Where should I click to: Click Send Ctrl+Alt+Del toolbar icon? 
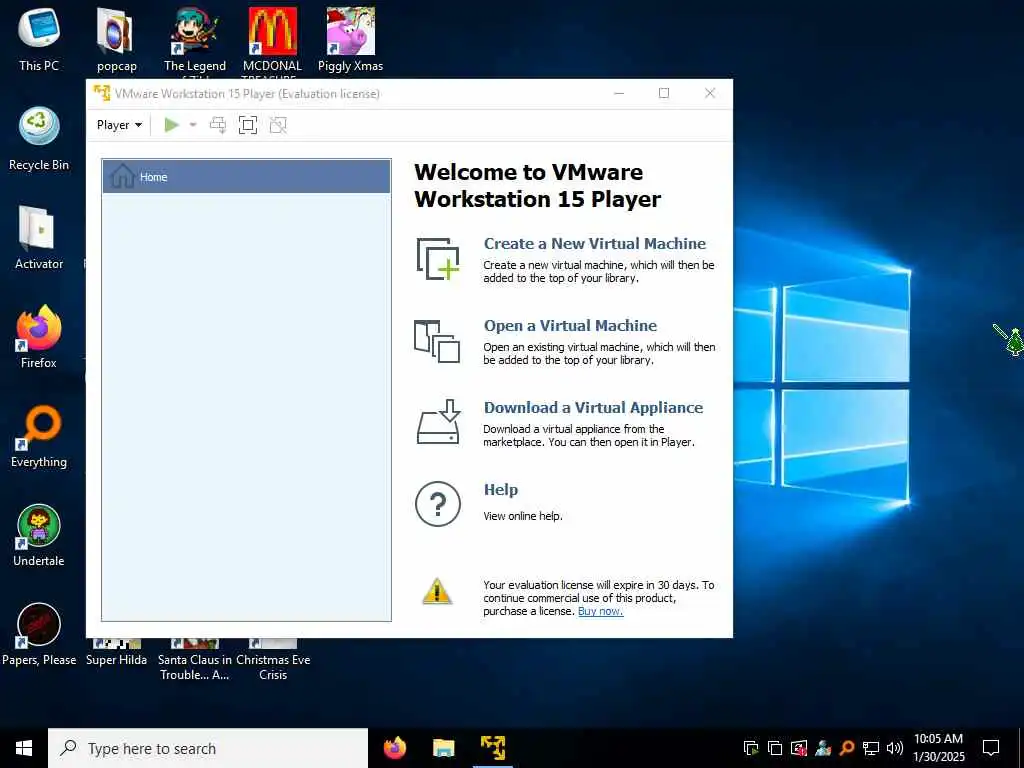[217, 125]
